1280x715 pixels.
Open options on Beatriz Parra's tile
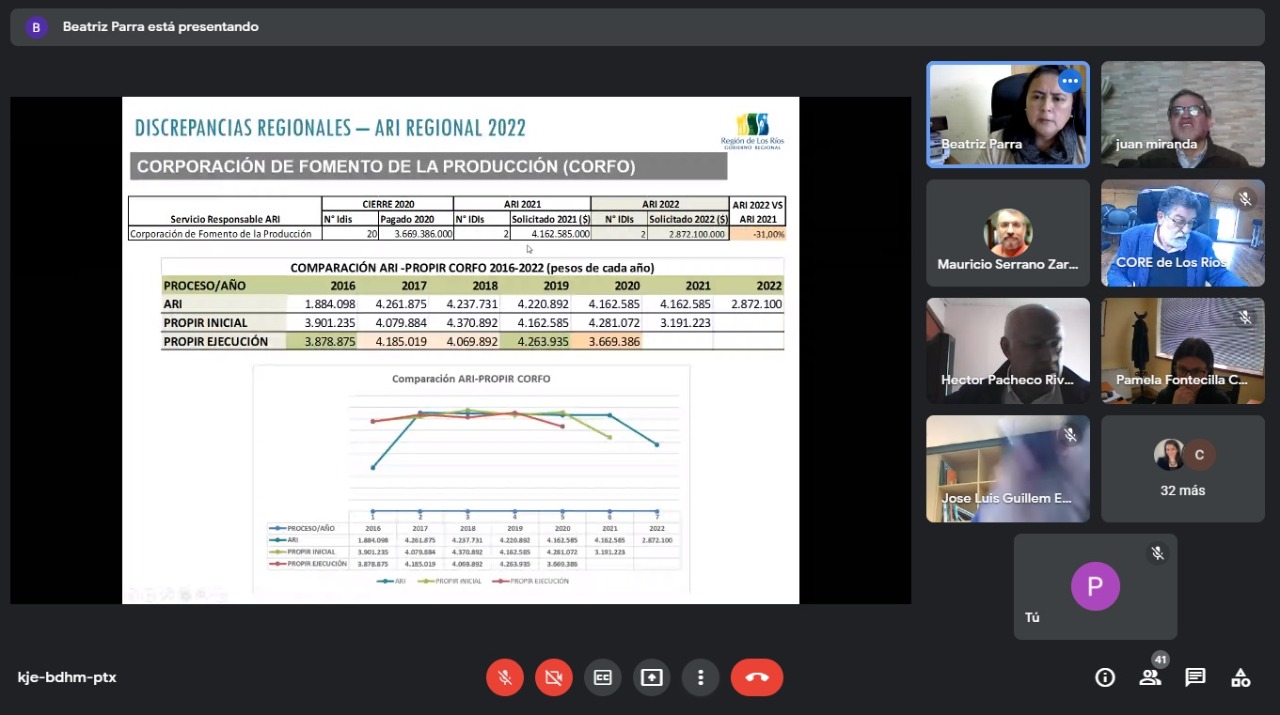click(1070, 81)
